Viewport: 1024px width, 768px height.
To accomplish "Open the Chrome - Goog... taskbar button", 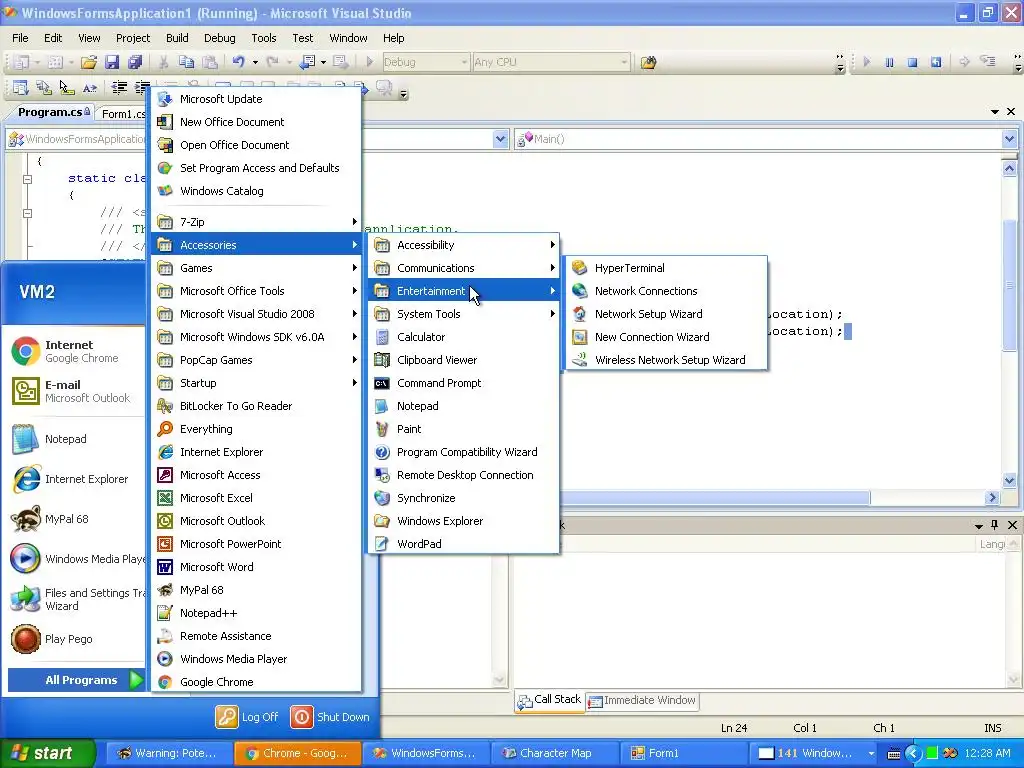I will [297, 753].
